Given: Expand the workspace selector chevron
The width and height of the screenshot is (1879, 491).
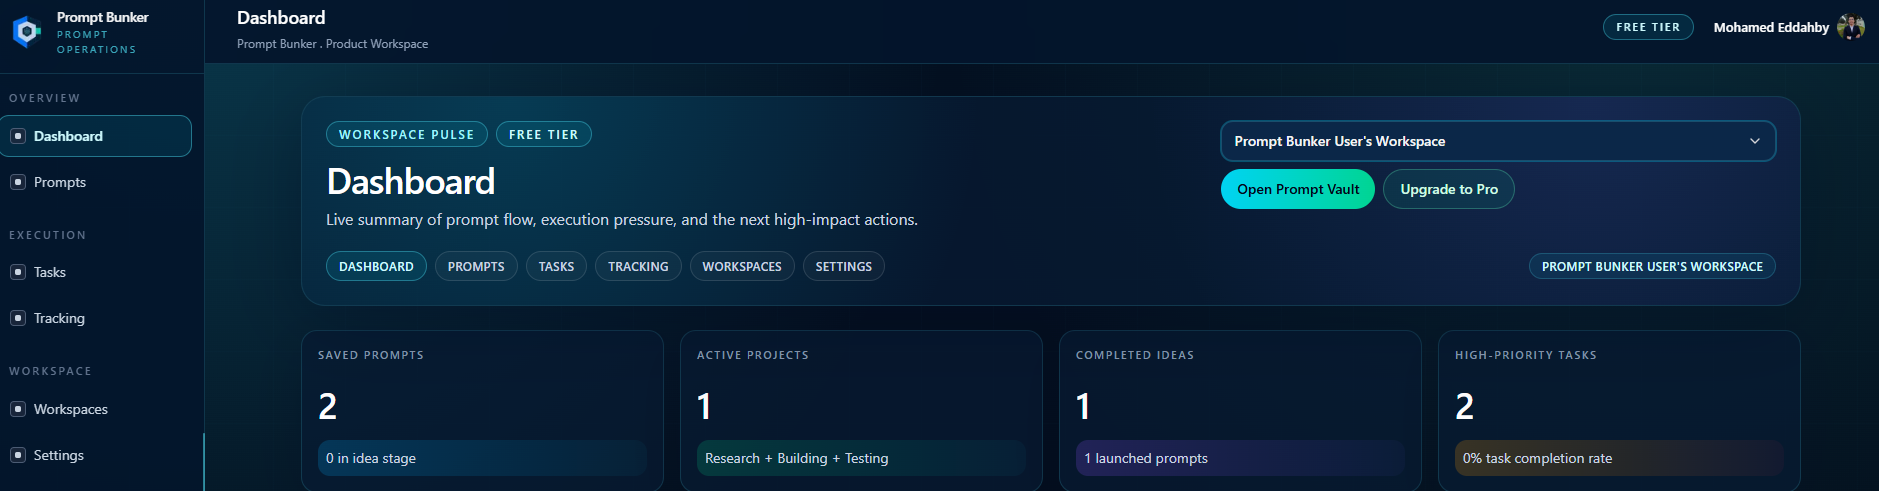Looking at the screenshot, I should pos(1755,141).
